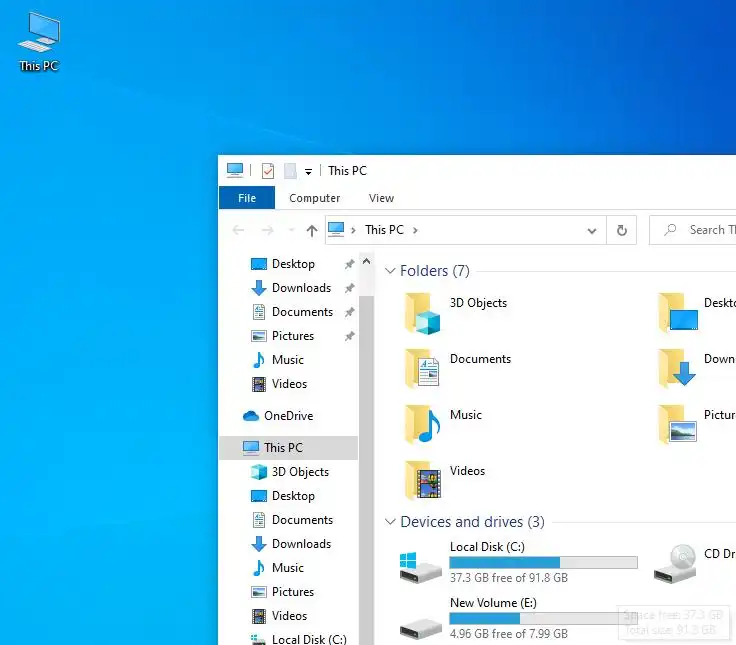Select the Local Disk (C:) drive icon
The height and width of the screenshot is (645, 736).
pos(420,567)
